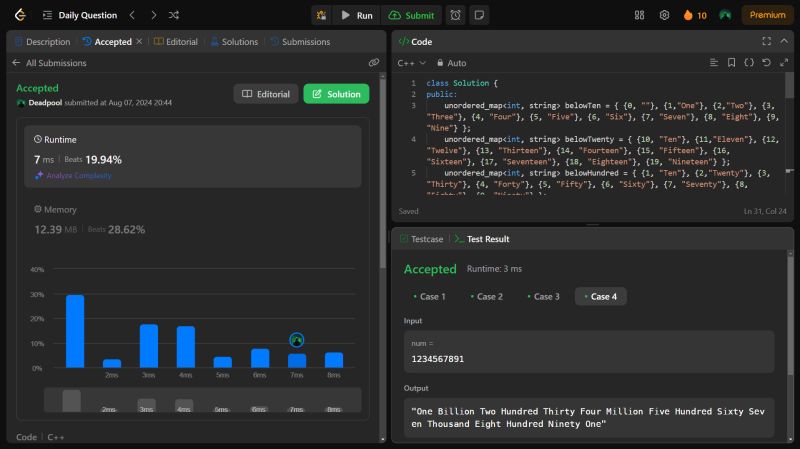Collapse the Code panel with chevron
Viewport: 800px width, 449px height.
click(783, 41)
